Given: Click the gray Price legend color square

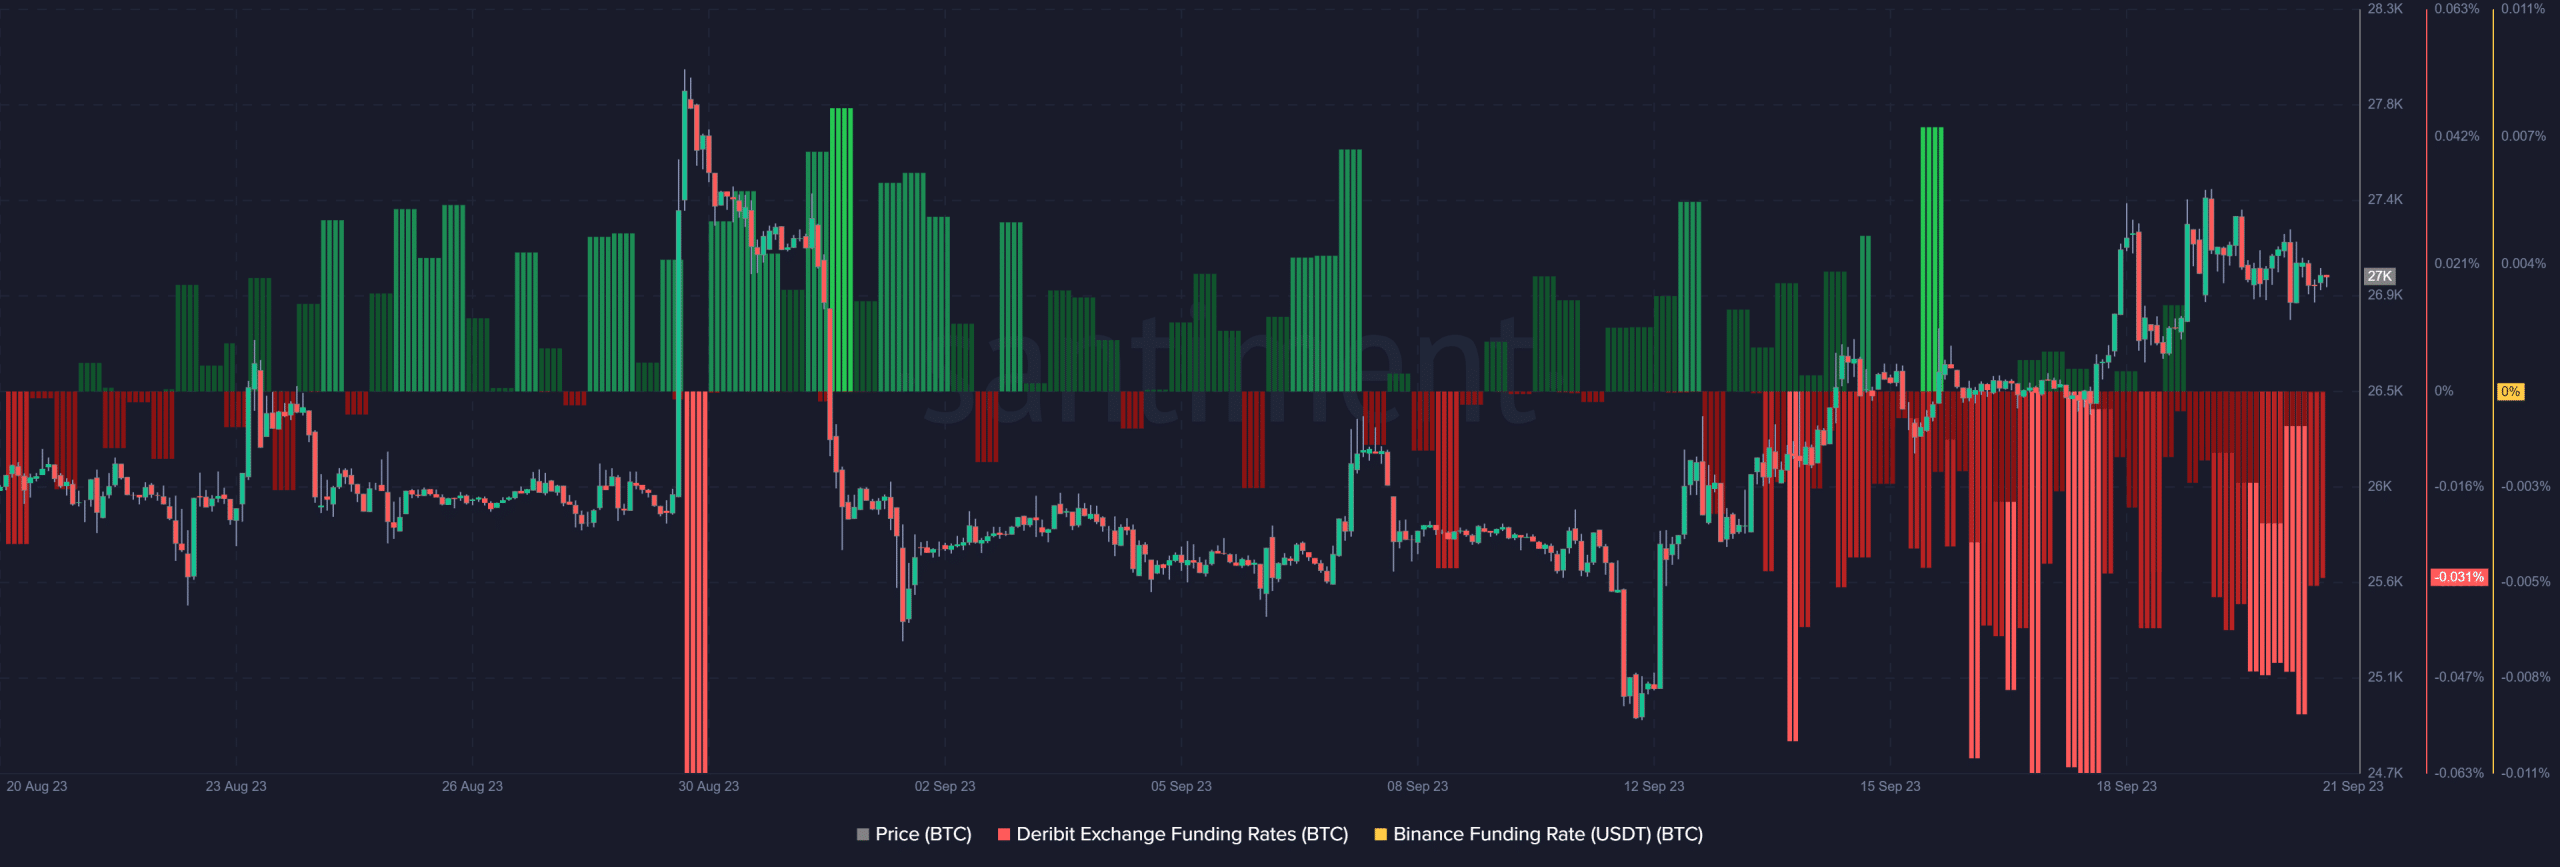Looking at the screenshot, I should (863, 834).
